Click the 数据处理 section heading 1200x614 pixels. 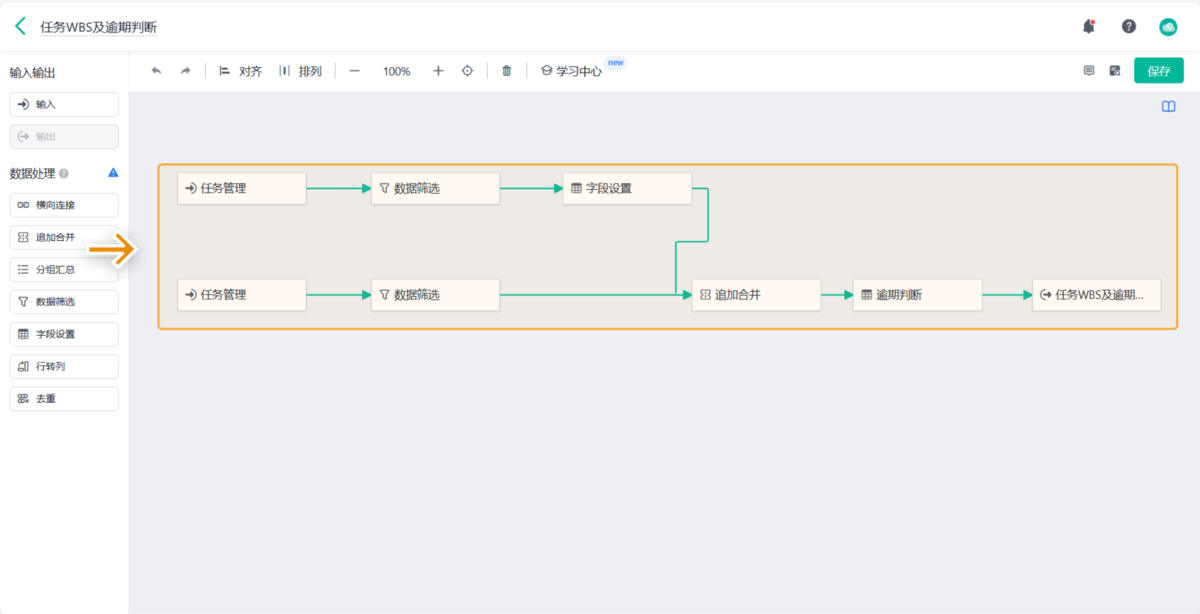coord(32,173)
